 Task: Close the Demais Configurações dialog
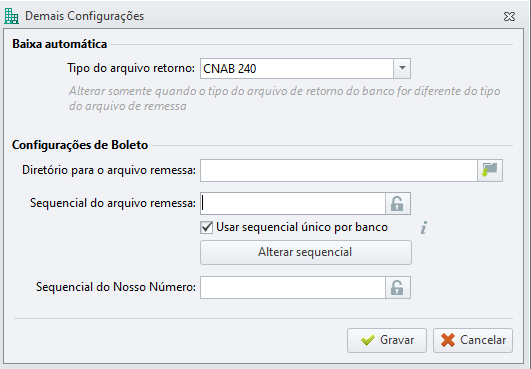[x=509, y=16]
